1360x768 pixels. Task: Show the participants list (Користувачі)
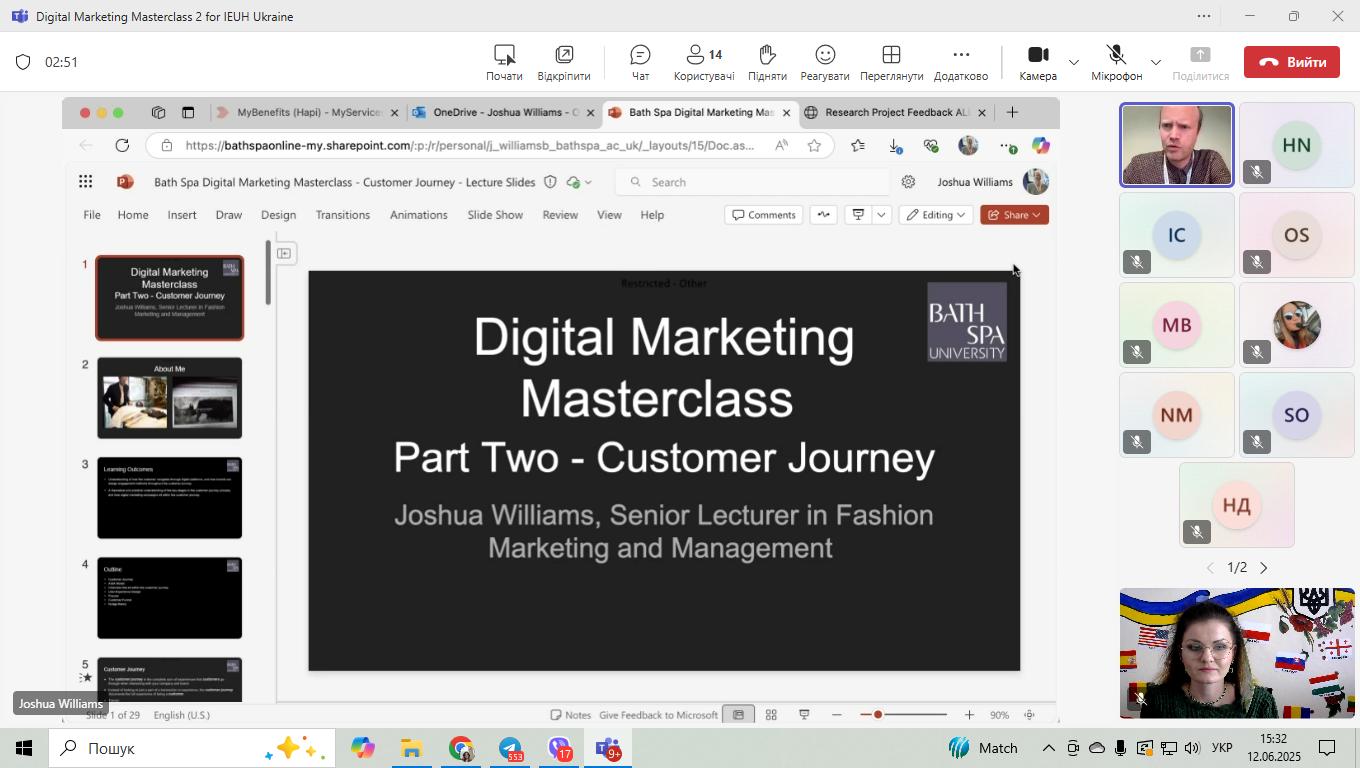point(704,62)
